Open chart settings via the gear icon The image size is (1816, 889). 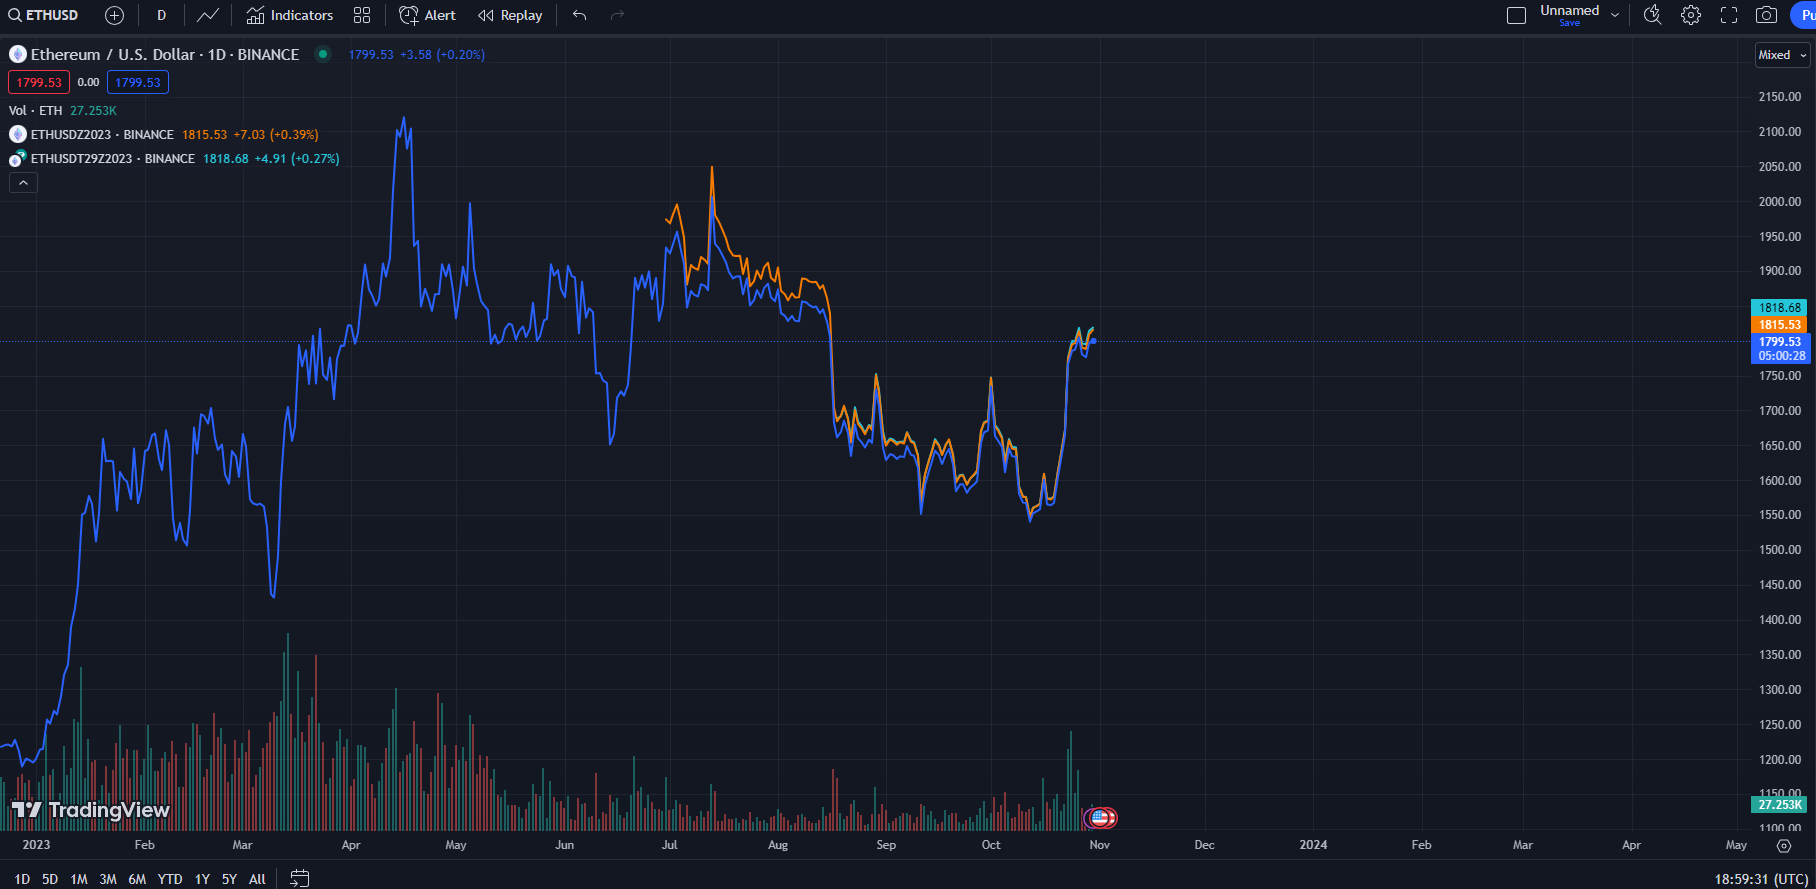click(1690, 15)
